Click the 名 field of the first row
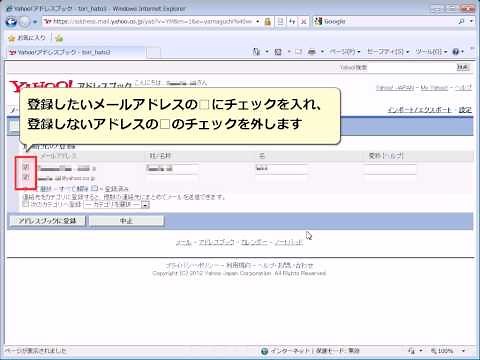The image size is (480, 360). coord(280,169)
